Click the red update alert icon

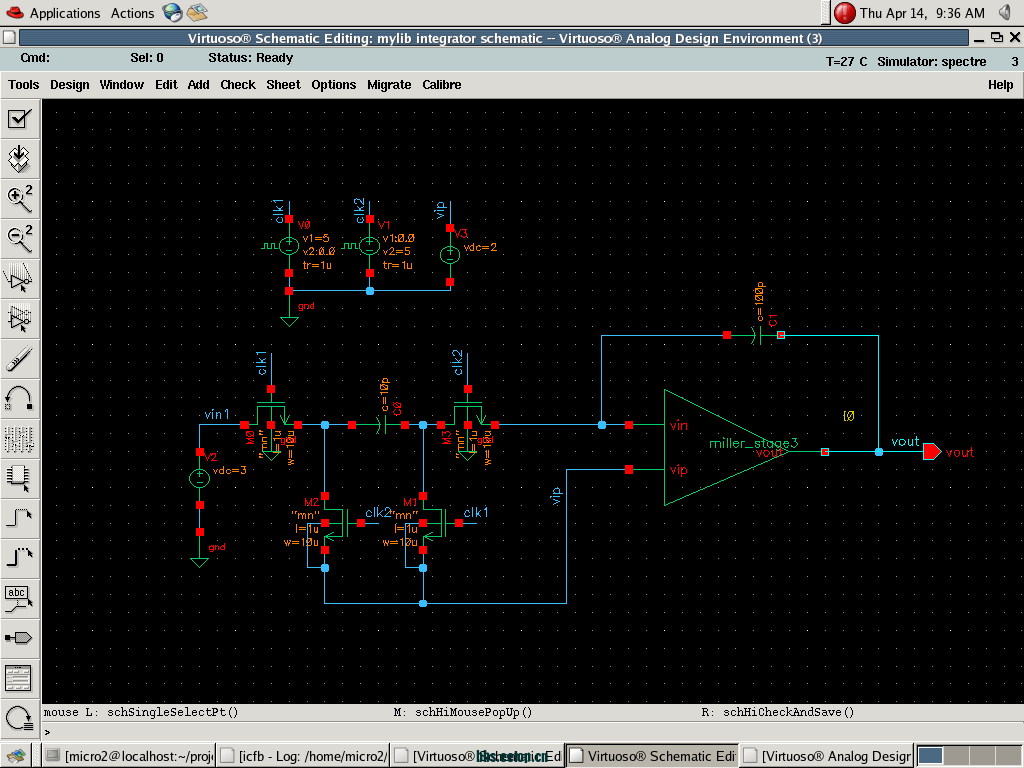click(x=844, y=12)
